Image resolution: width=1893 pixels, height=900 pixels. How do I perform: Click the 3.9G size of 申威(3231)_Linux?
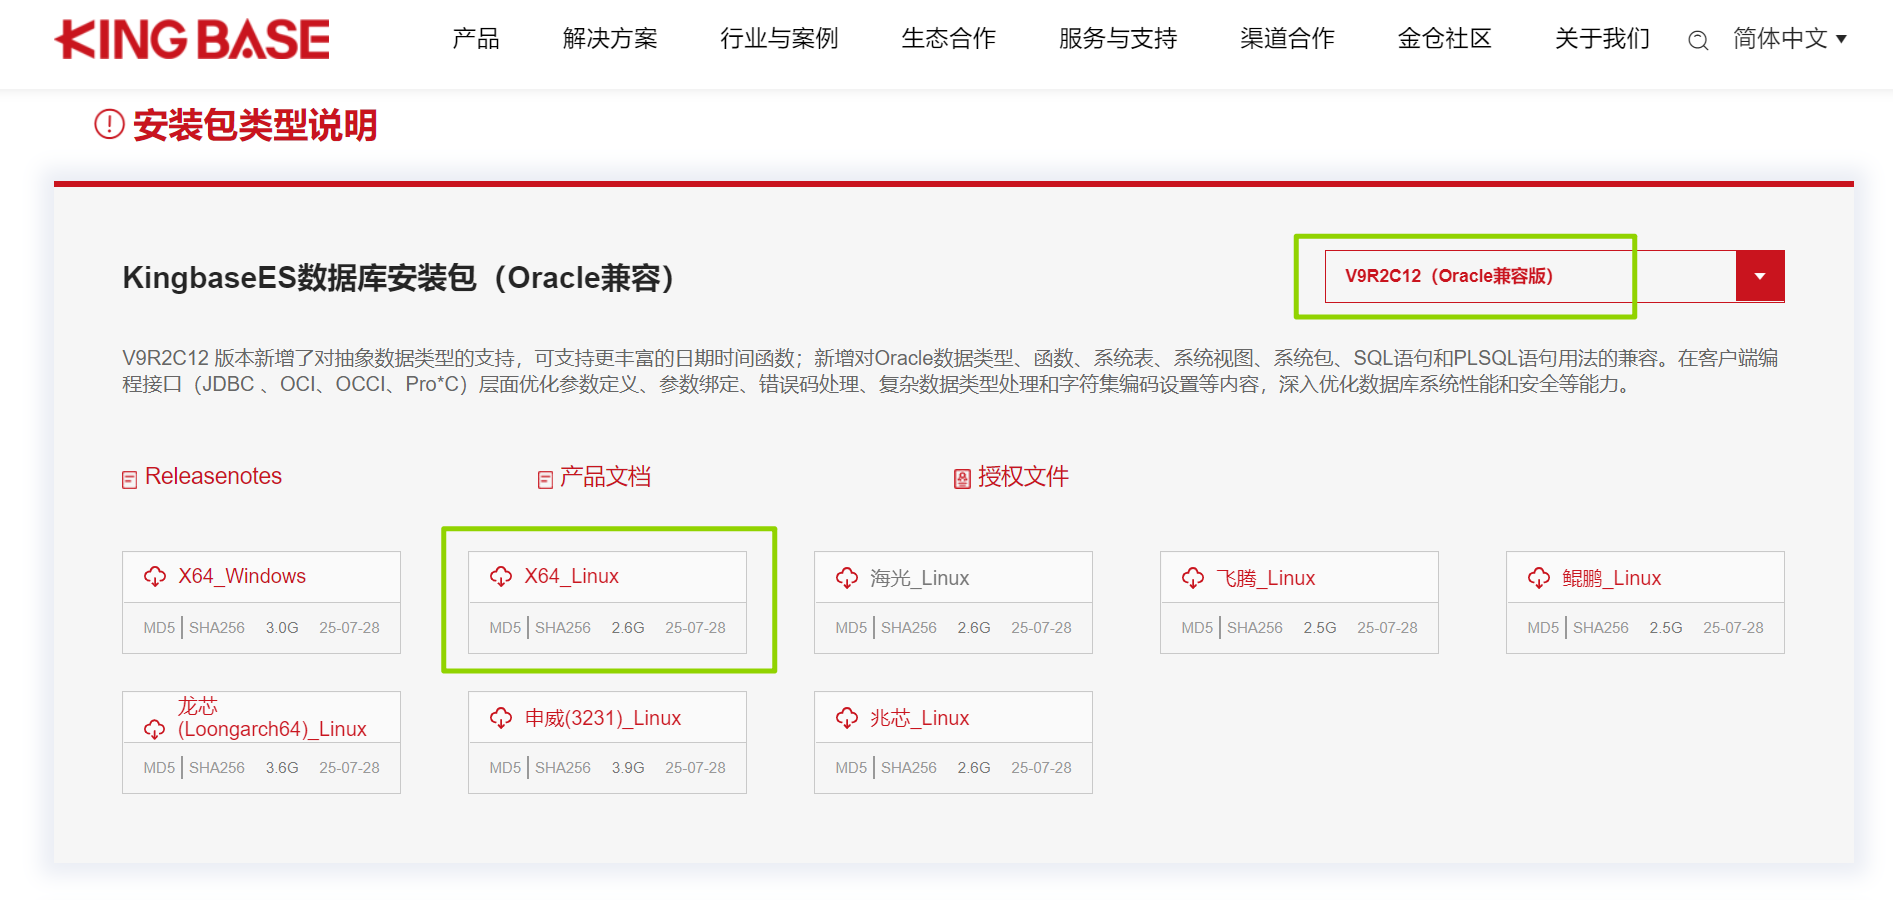point(628,768)
